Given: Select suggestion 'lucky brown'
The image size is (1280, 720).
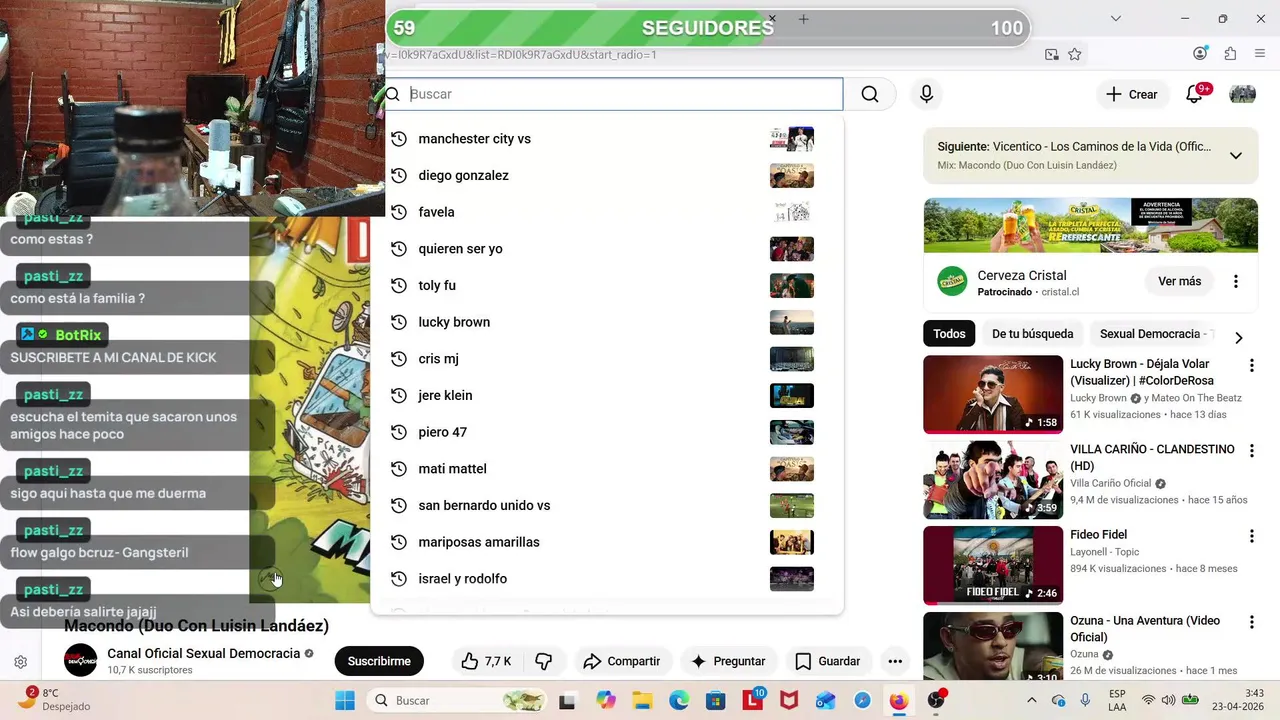Looking at the screenshot, I should (x=607, y=322).
